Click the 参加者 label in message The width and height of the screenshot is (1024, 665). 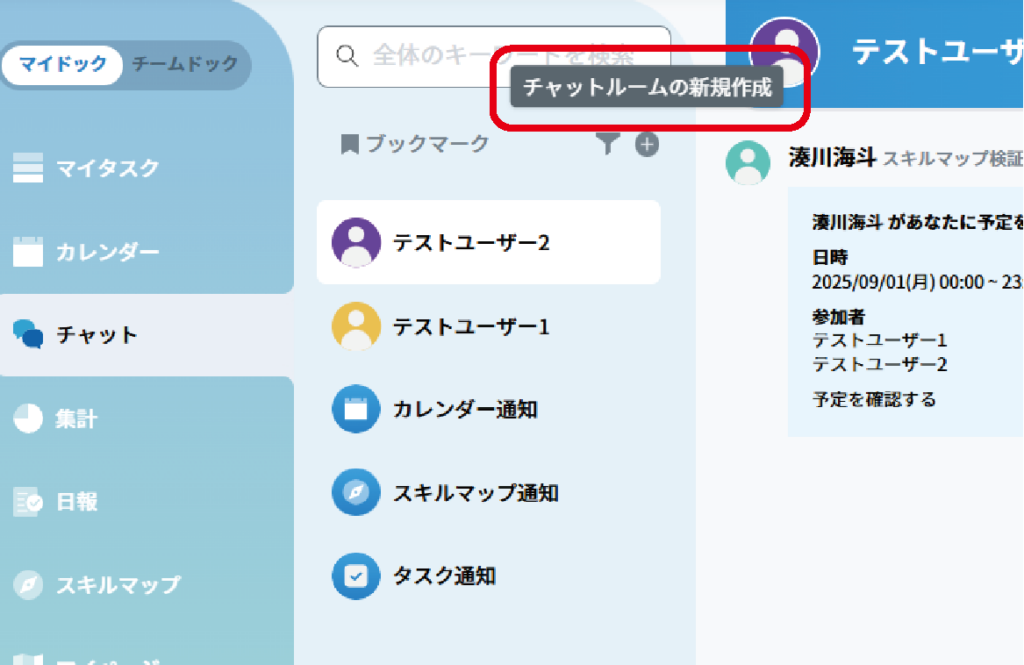(x=839, y=317)
